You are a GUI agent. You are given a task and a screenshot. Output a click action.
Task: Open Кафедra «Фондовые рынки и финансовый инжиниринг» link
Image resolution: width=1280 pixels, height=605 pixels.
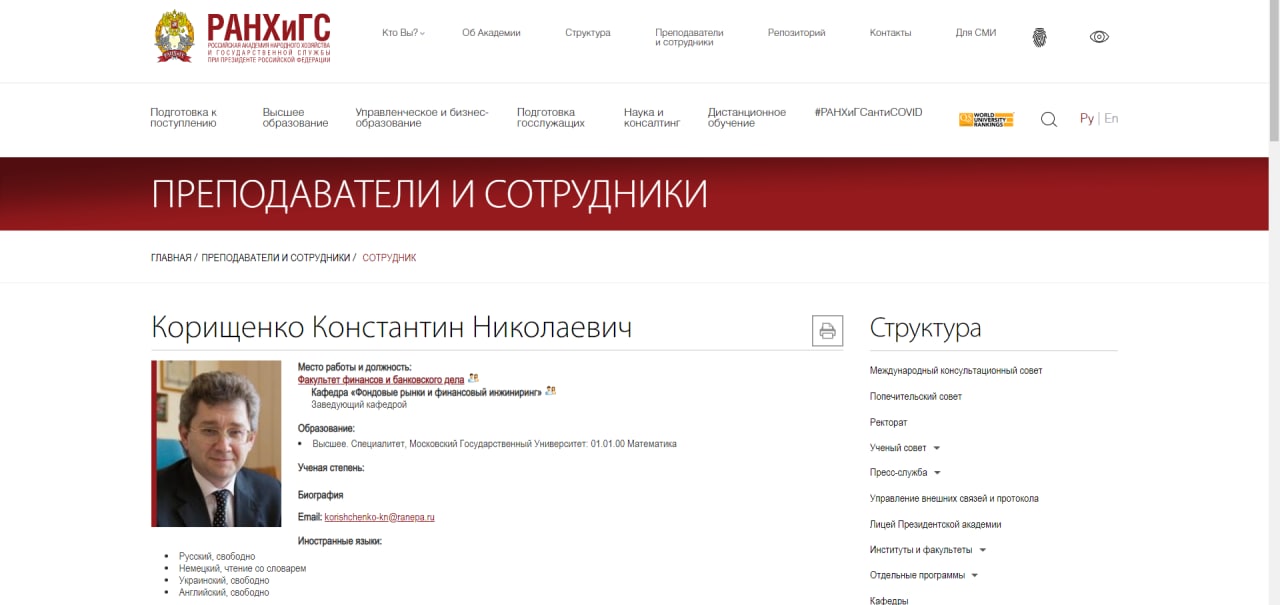tap(426, 392)
